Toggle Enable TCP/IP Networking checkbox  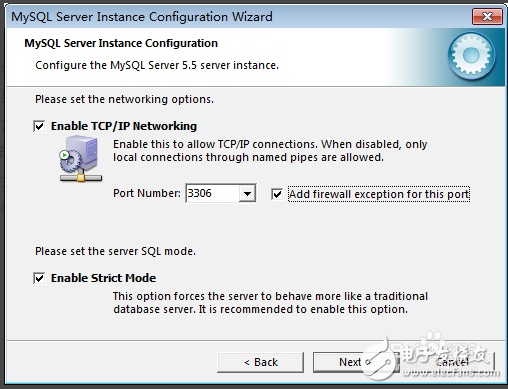[39, 126]
